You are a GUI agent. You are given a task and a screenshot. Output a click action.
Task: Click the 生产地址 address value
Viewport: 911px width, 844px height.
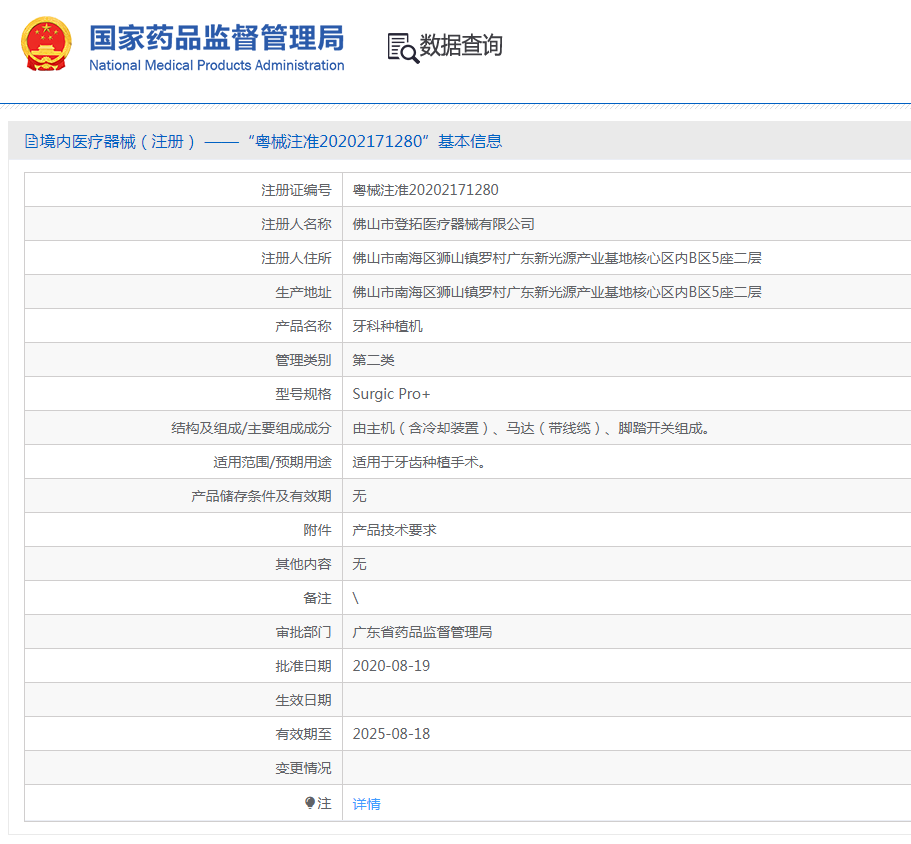coord(557,292)
